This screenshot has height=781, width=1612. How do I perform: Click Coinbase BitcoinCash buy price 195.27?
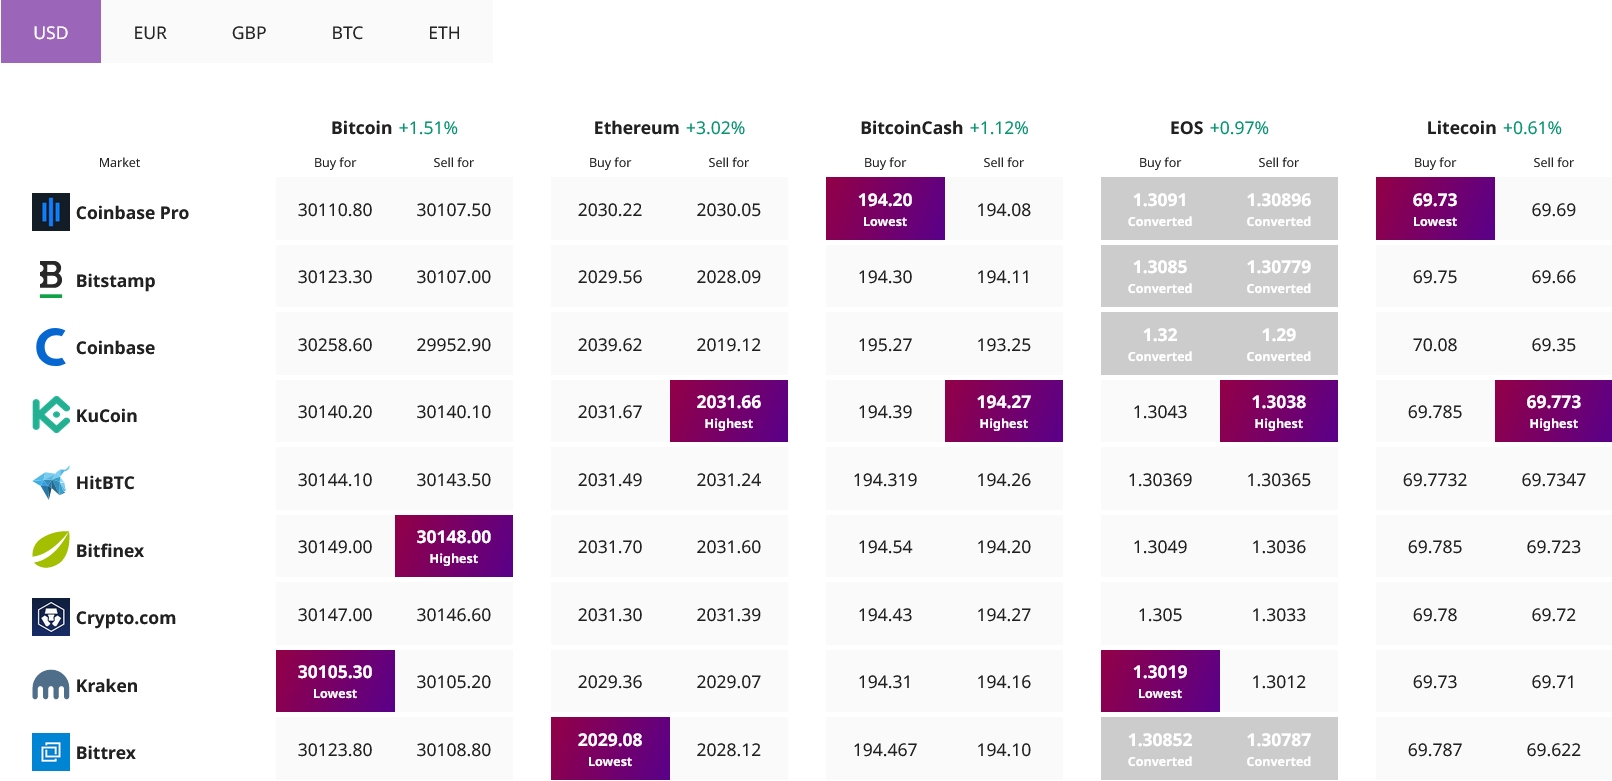click(885, 345)
